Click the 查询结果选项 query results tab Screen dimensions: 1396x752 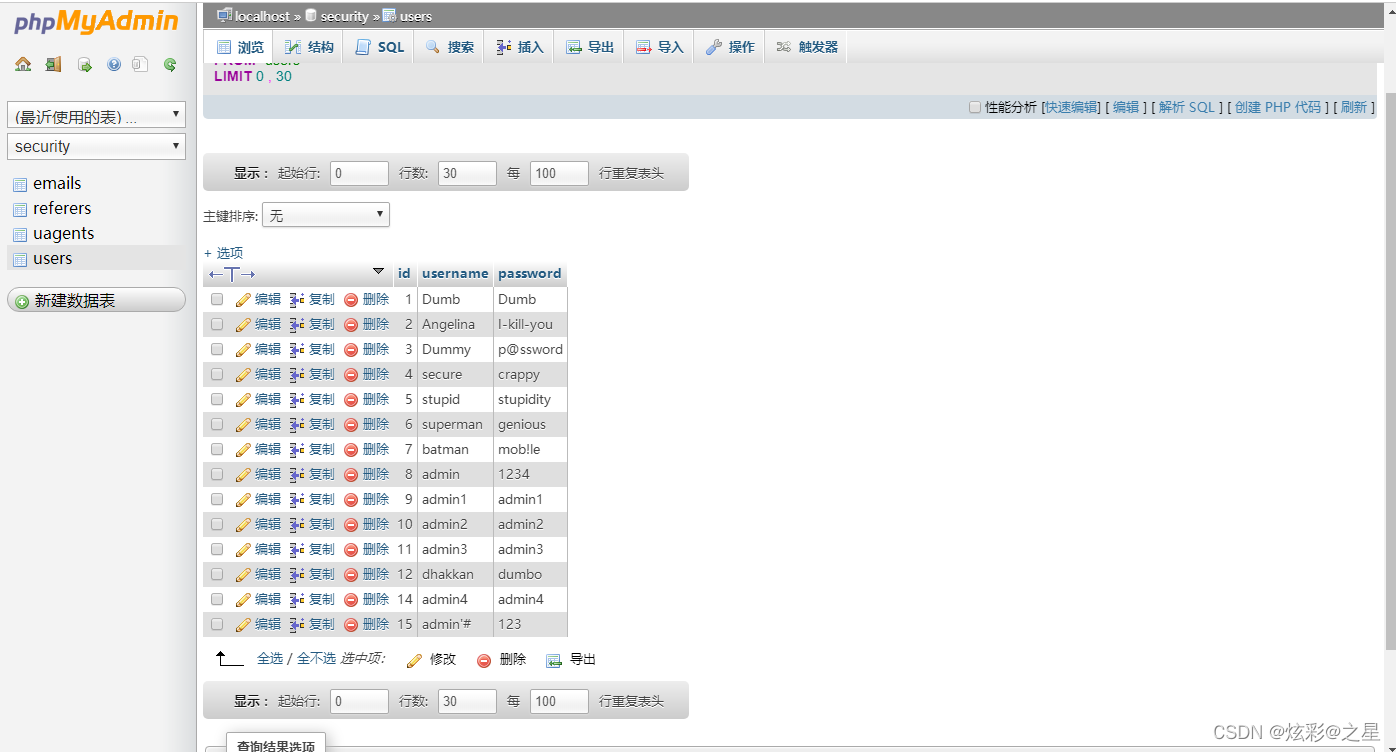pos(276,745)
